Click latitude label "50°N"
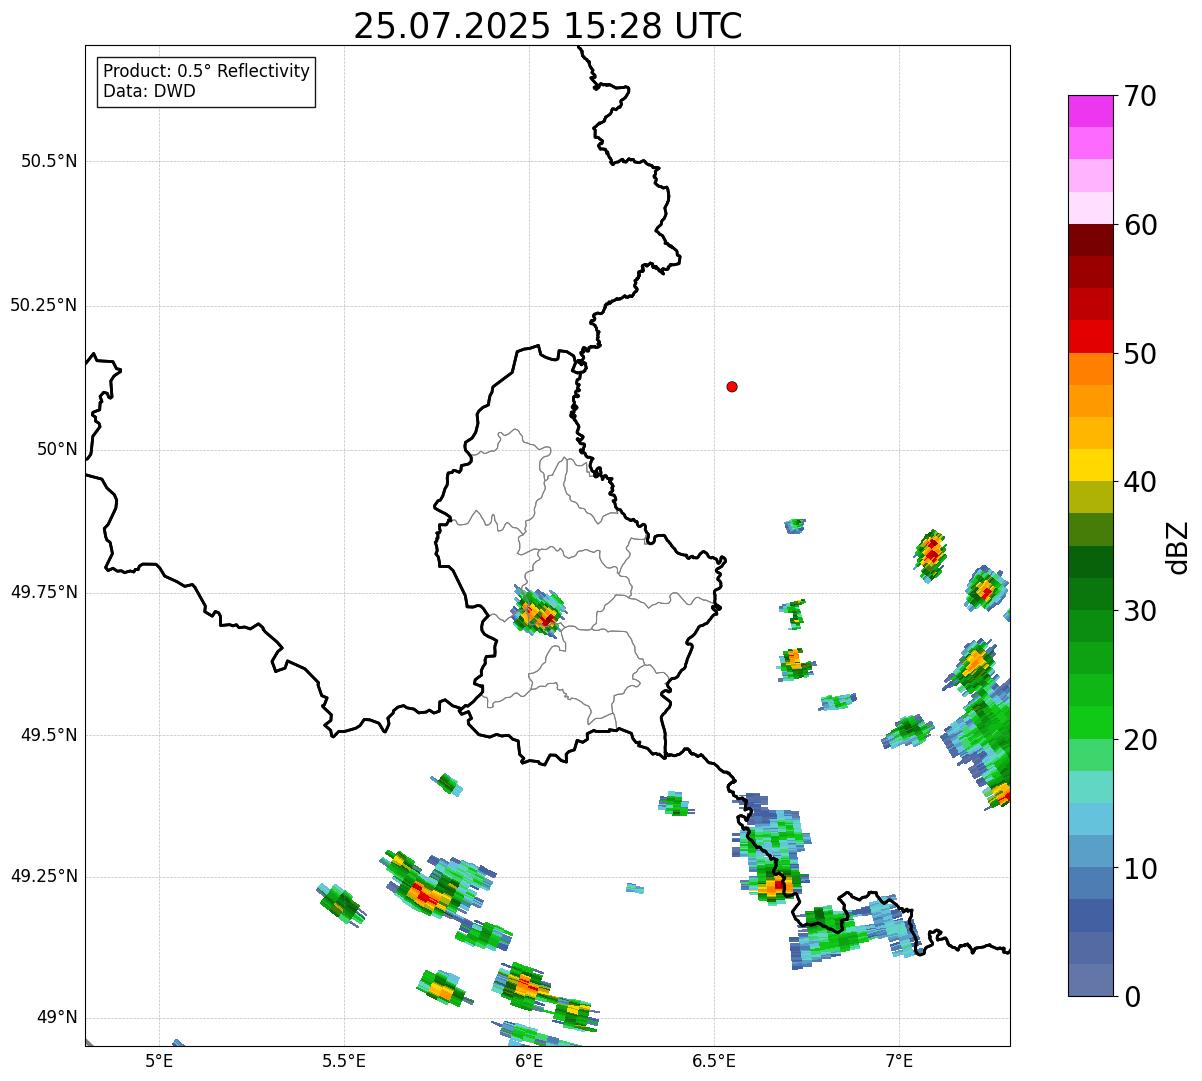 click(57, 449)
